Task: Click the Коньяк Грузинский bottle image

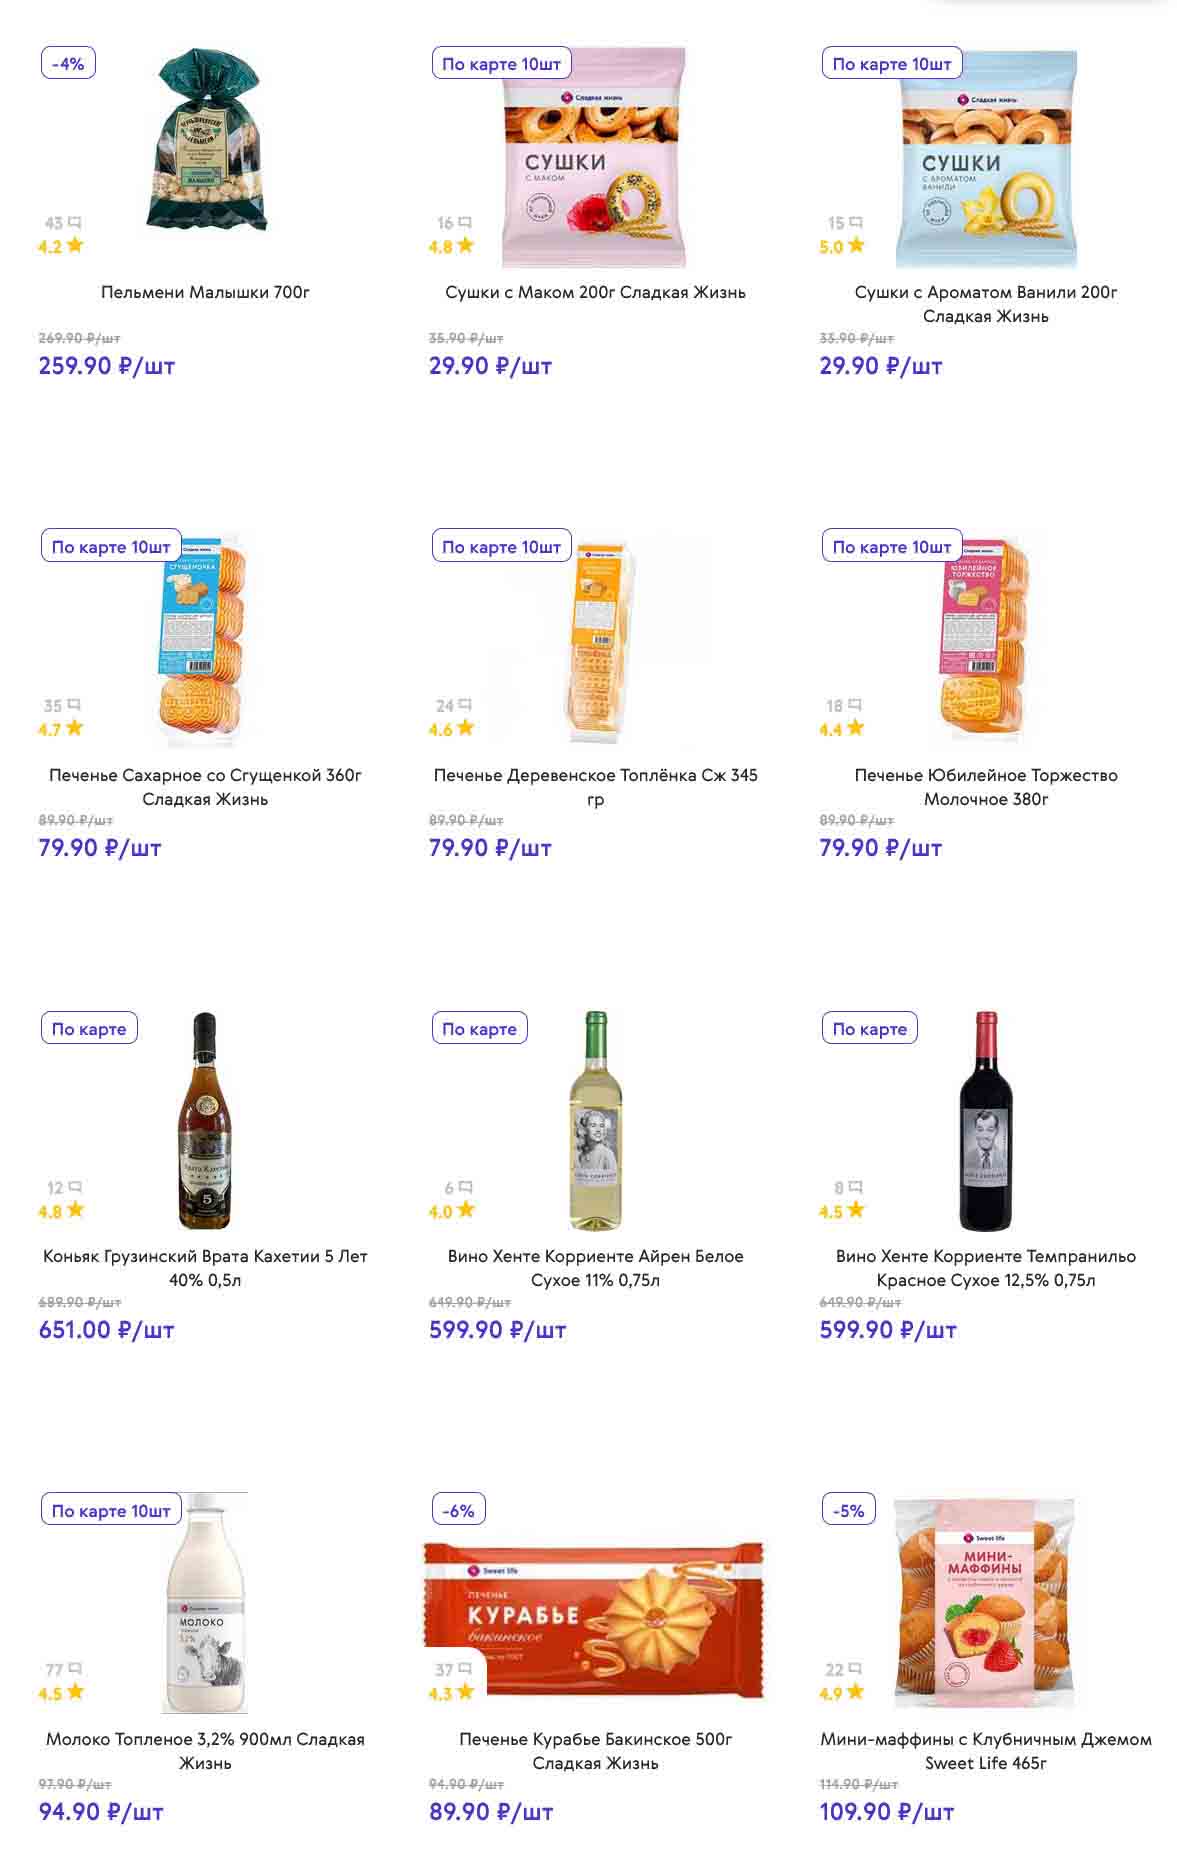Action: tap(204, 1121)
